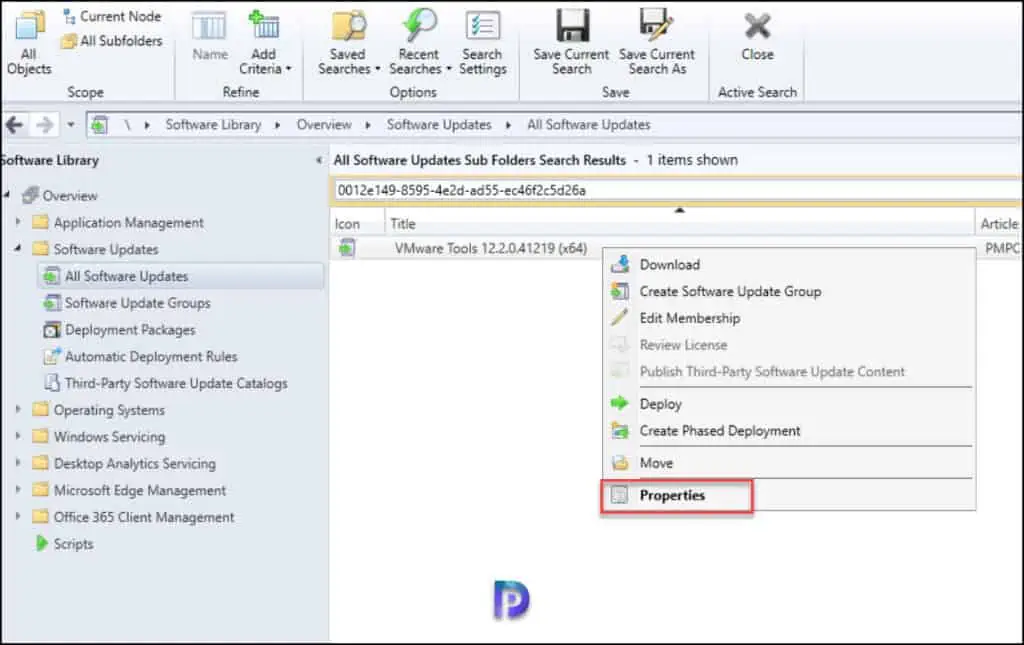Select the Windows Servicing folder
Image resolution: width=1024 pixels, height=645 pixels.
(99, 437)
